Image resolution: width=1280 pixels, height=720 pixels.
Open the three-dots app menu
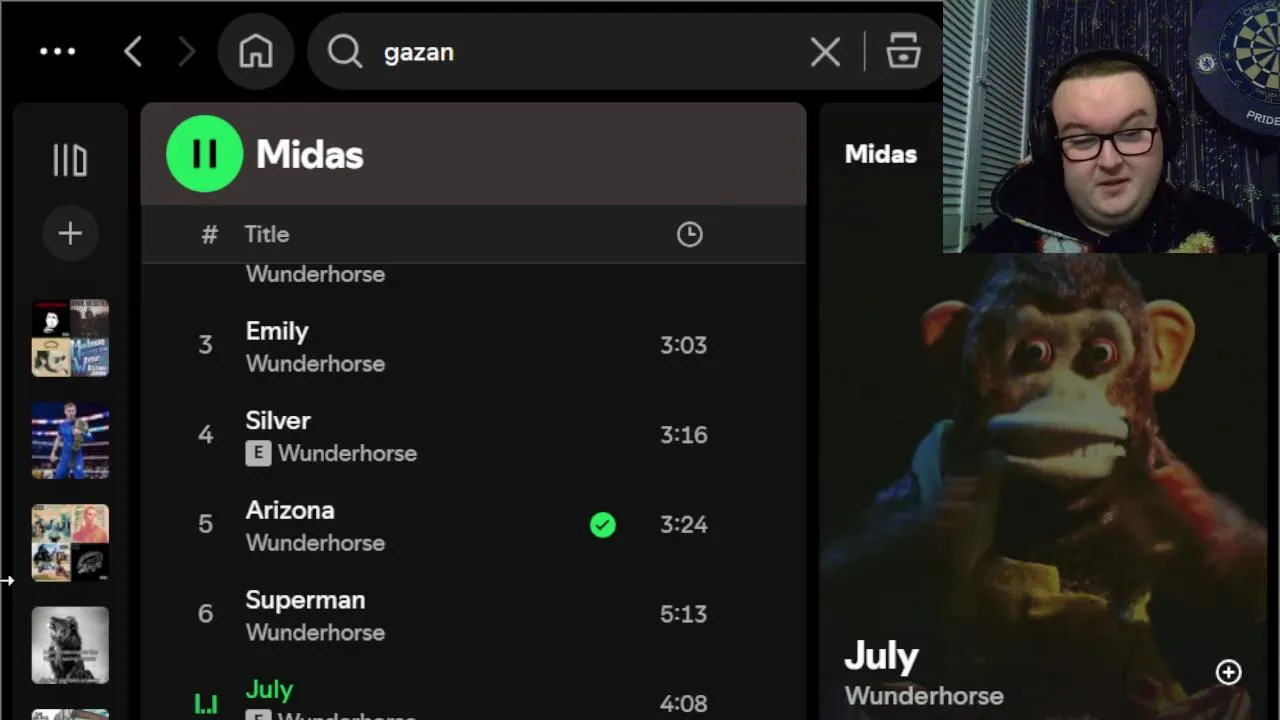click(x=58, y=52)
